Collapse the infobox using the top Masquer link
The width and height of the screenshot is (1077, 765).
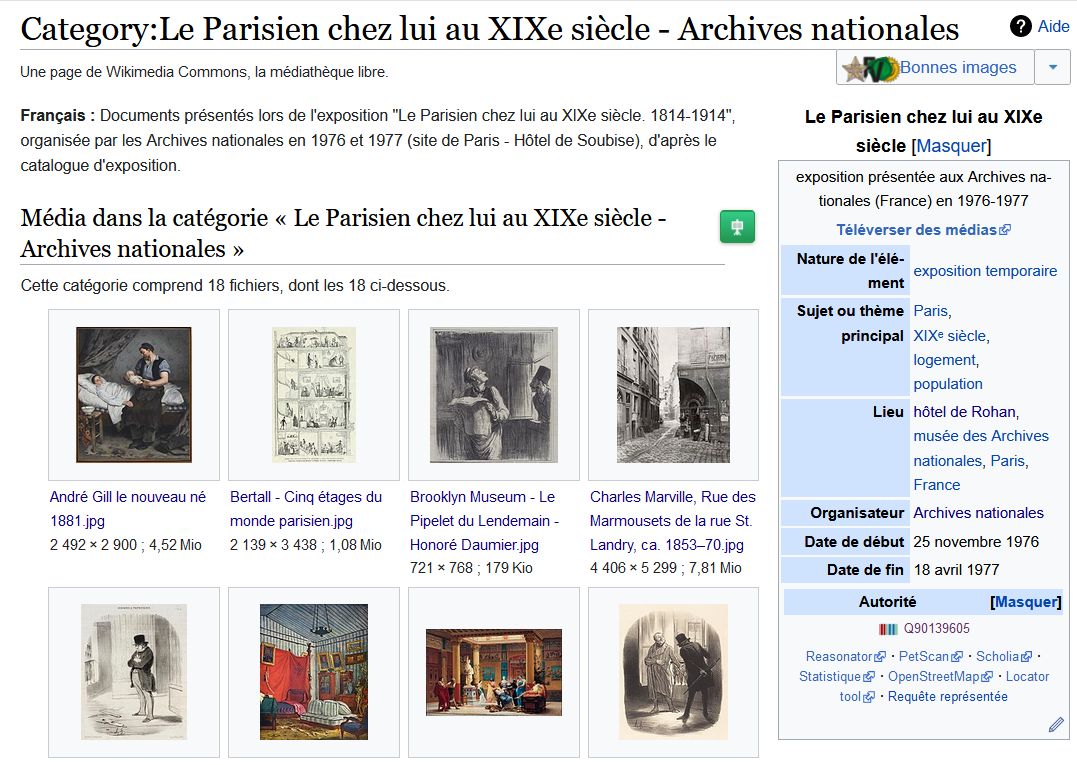[x=951, y=146]
